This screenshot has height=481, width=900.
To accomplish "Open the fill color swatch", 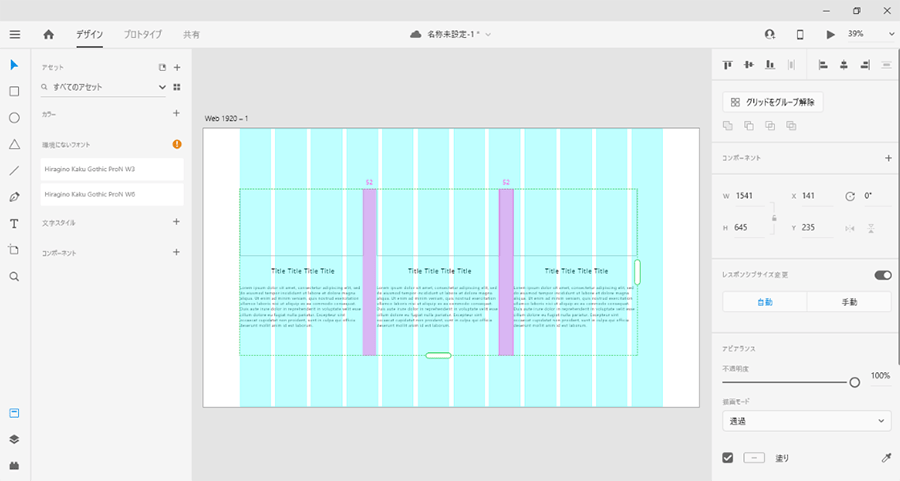I will (x=754, y=457).
